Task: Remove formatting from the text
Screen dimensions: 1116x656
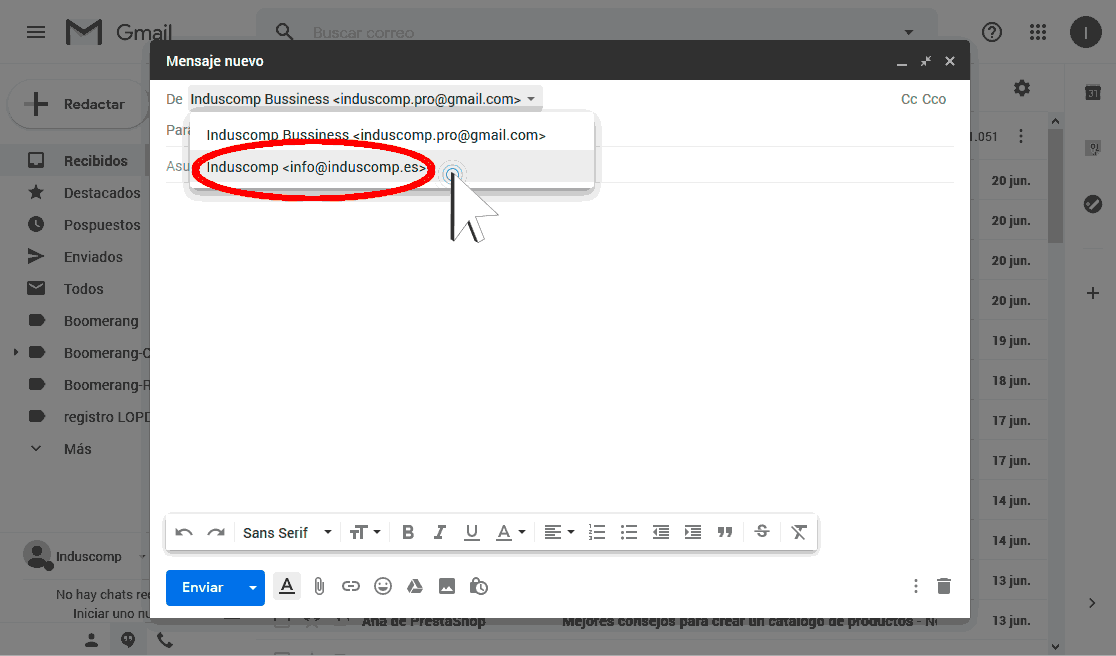Action: coord(799,532)
